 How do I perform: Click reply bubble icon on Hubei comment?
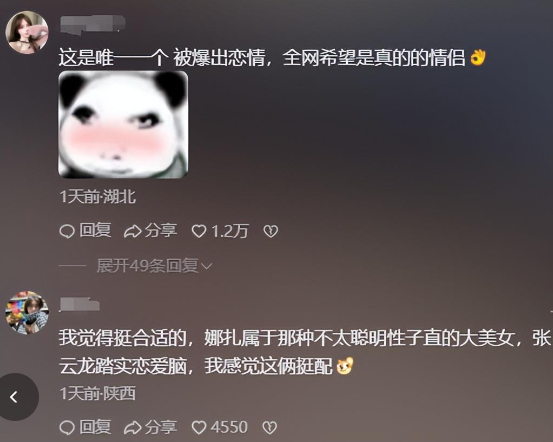(x=67, y=231)
